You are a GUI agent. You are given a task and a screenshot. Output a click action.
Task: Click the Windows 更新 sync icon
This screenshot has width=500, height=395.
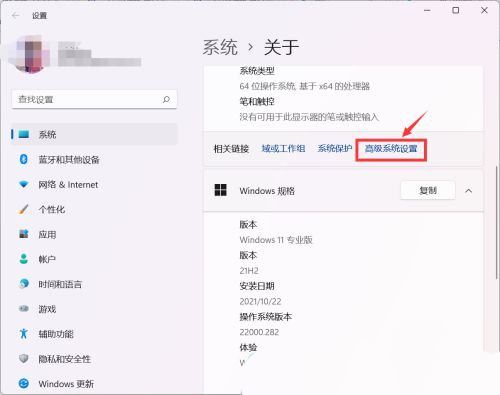24,384
